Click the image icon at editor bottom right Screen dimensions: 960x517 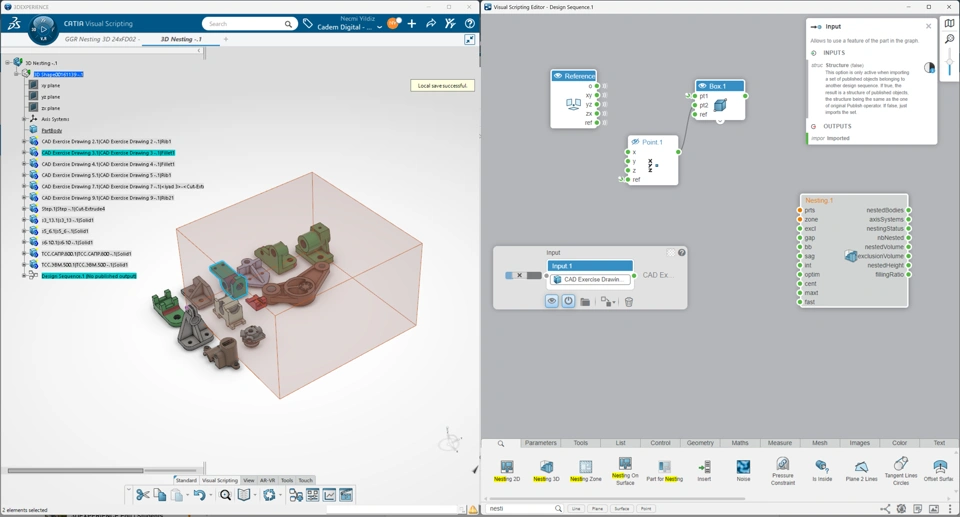(934, 508)
